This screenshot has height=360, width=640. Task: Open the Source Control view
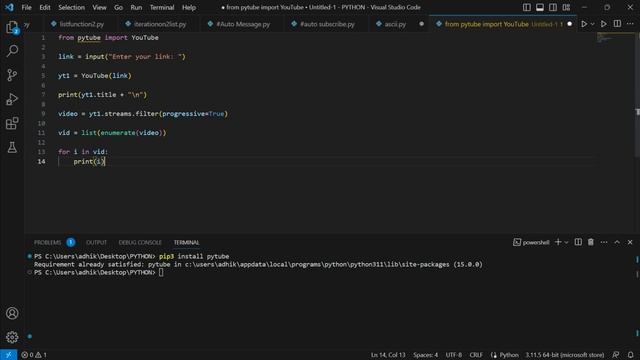point(12,75)
